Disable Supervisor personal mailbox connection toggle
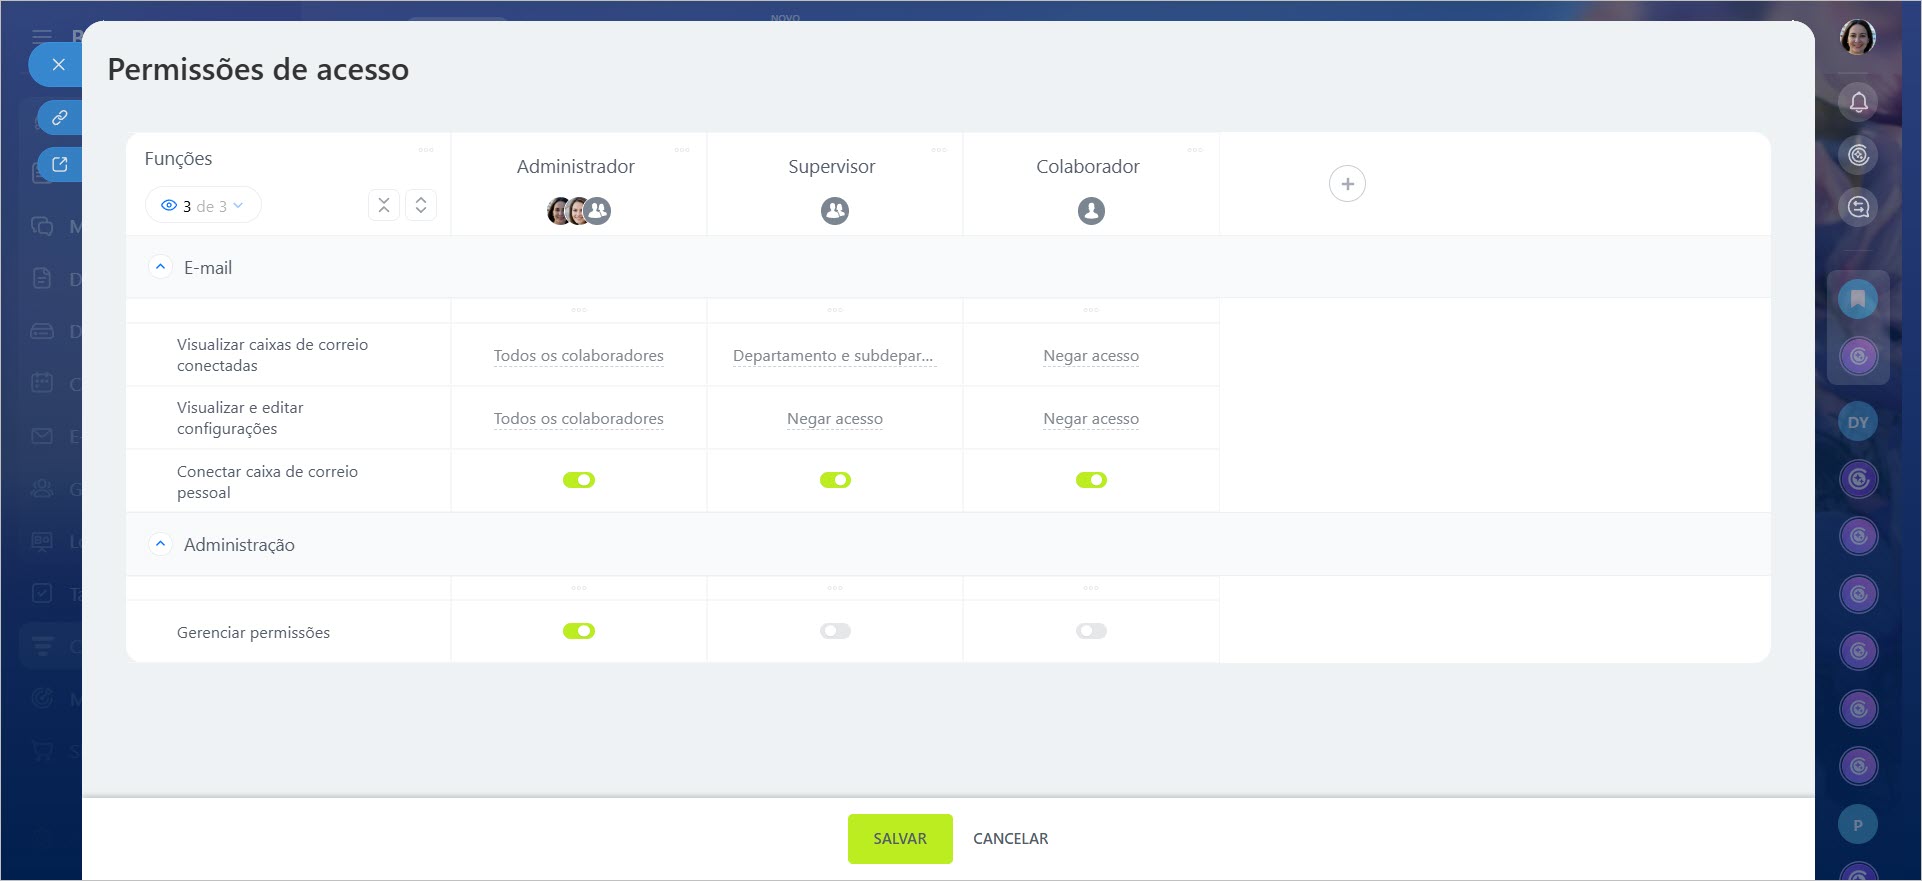 click(x=835, y=480)
